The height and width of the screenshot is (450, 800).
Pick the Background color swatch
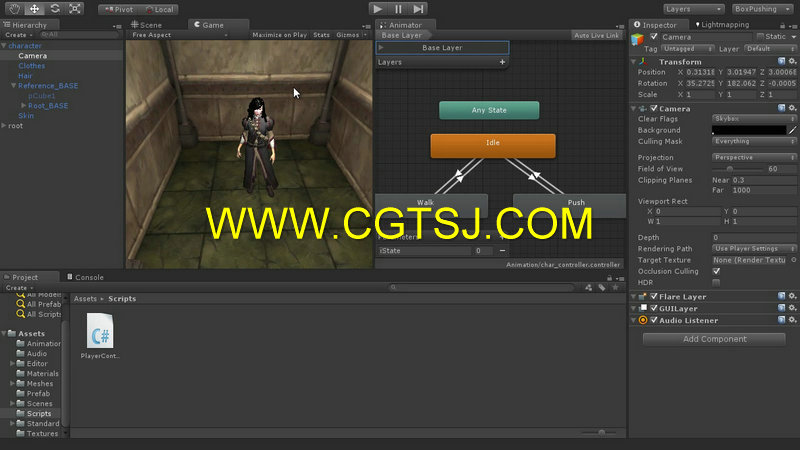749,130
